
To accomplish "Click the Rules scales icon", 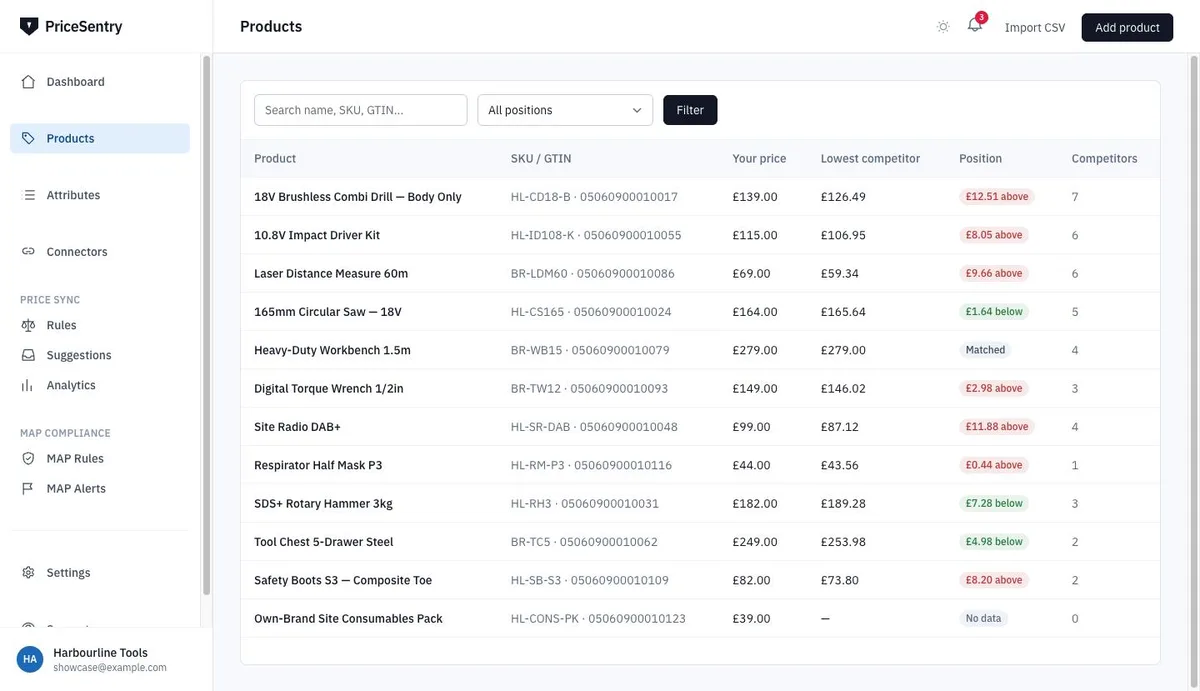I will [x=28, y=325].
